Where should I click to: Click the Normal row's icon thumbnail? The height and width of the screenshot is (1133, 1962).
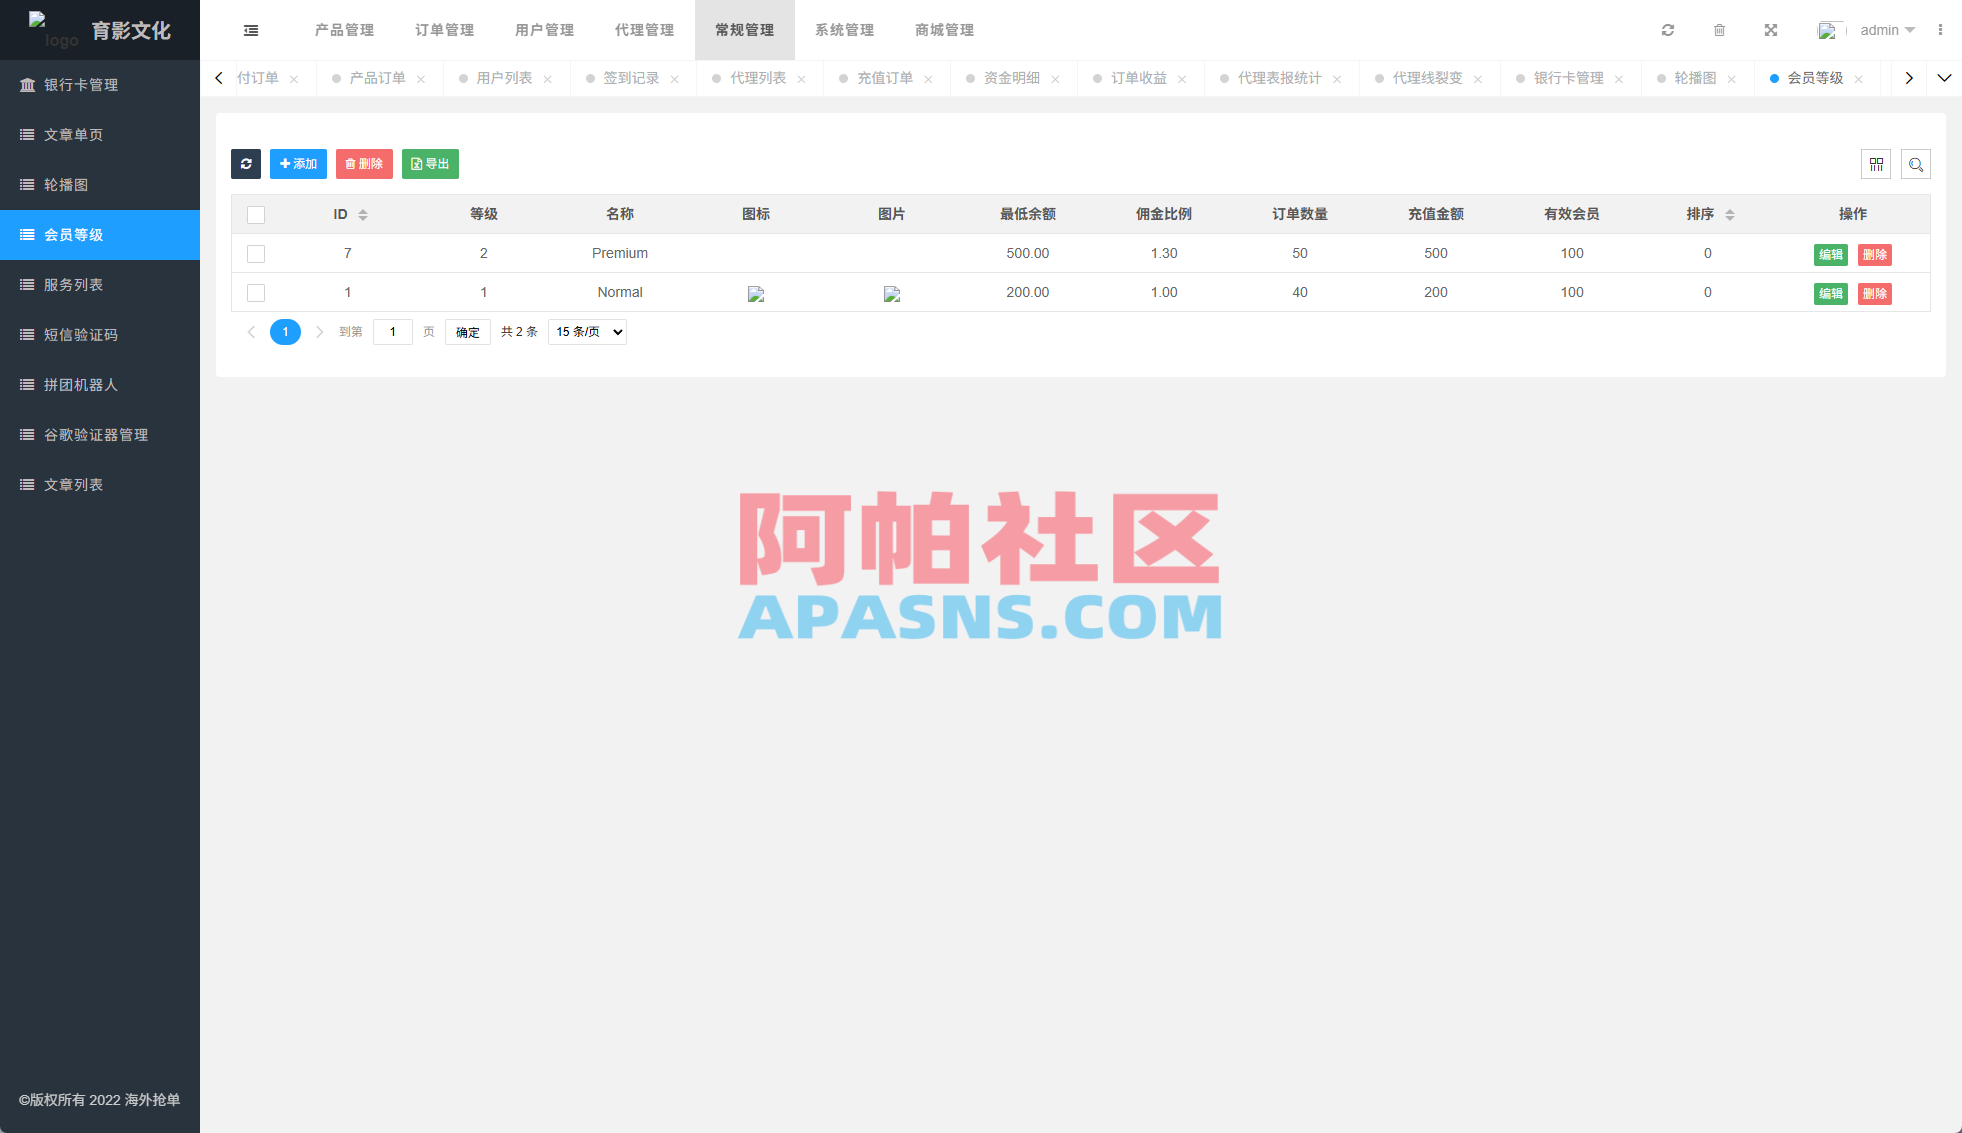756,293
